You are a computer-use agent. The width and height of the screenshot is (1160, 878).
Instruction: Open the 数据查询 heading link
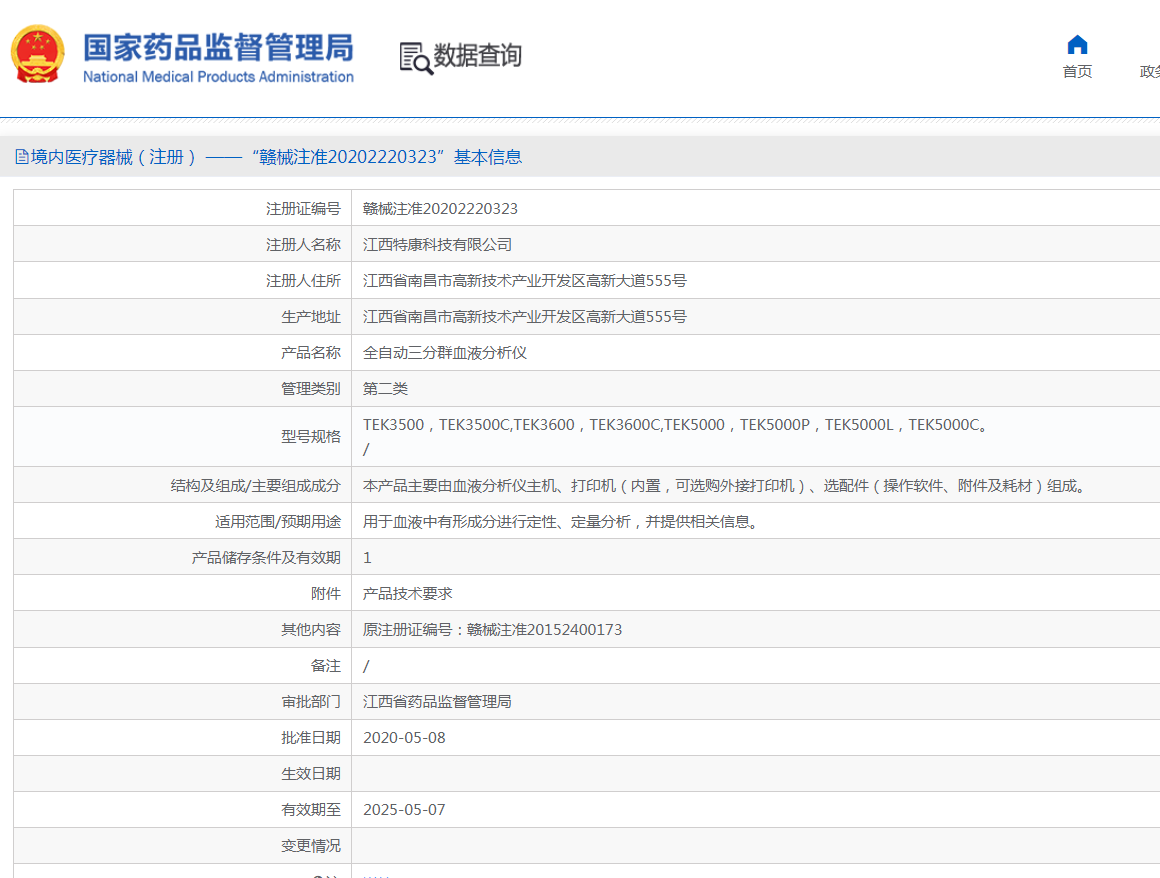(x=477, y=55)
